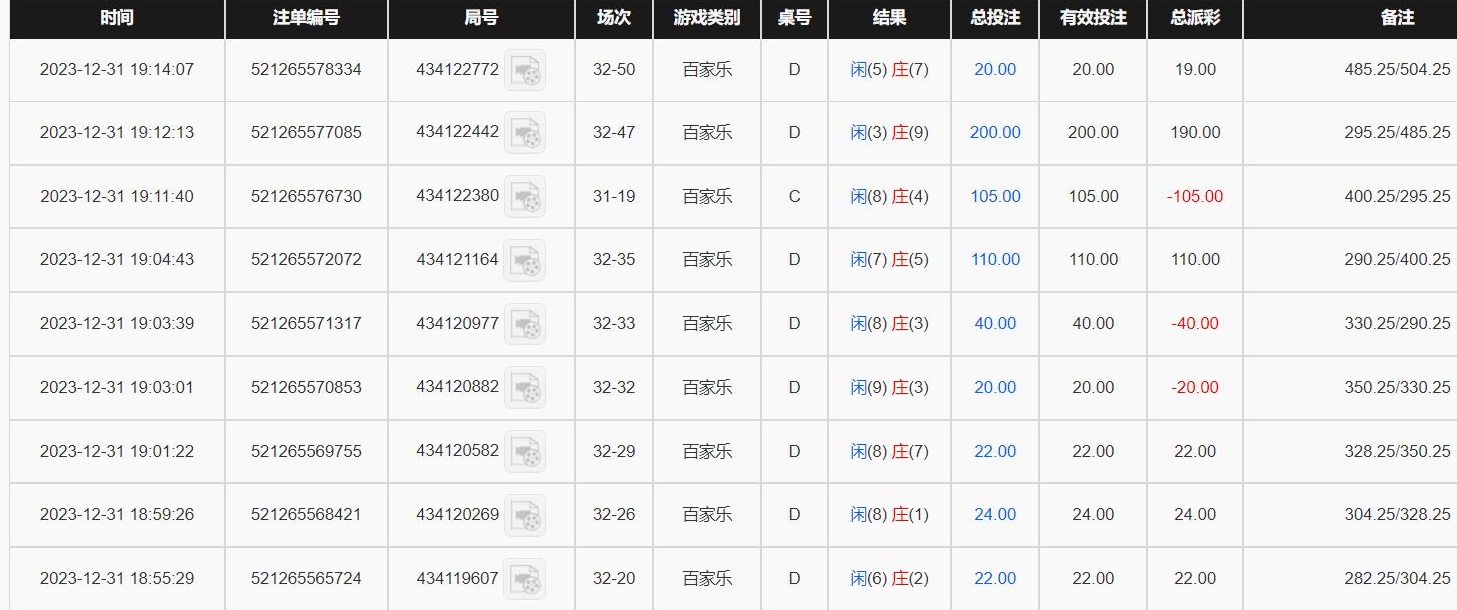Screen dimensions: 1457x610
Task: Select order number 521265571317
Action: [x=306, y=323]
